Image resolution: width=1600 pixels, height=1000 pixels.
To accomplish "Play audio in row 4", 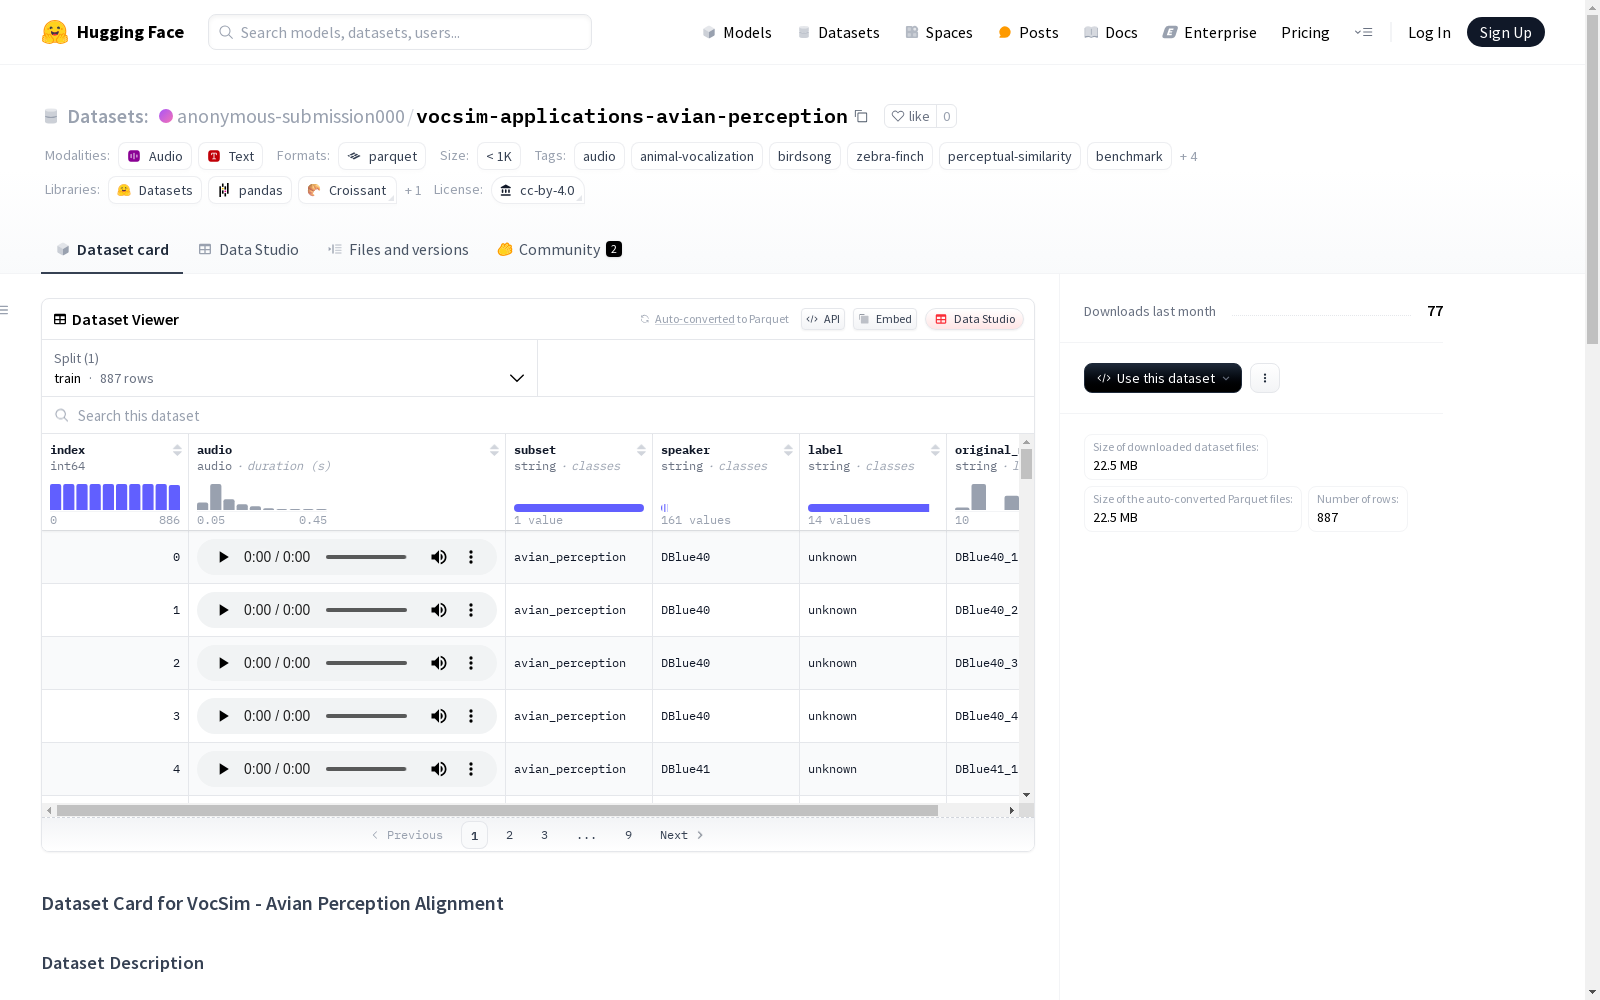I will pos(223,769).
